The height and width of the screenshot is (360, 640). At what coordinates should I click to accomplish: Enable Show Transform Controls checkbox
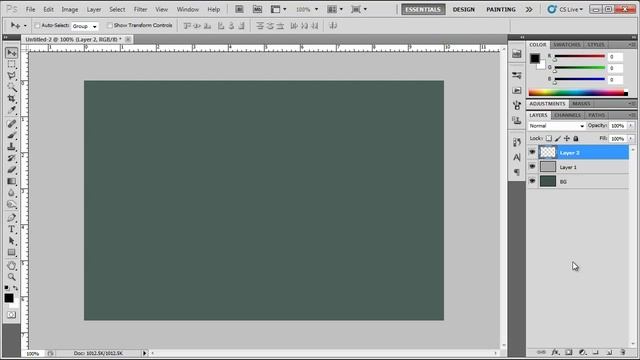[x=109, y=25]
